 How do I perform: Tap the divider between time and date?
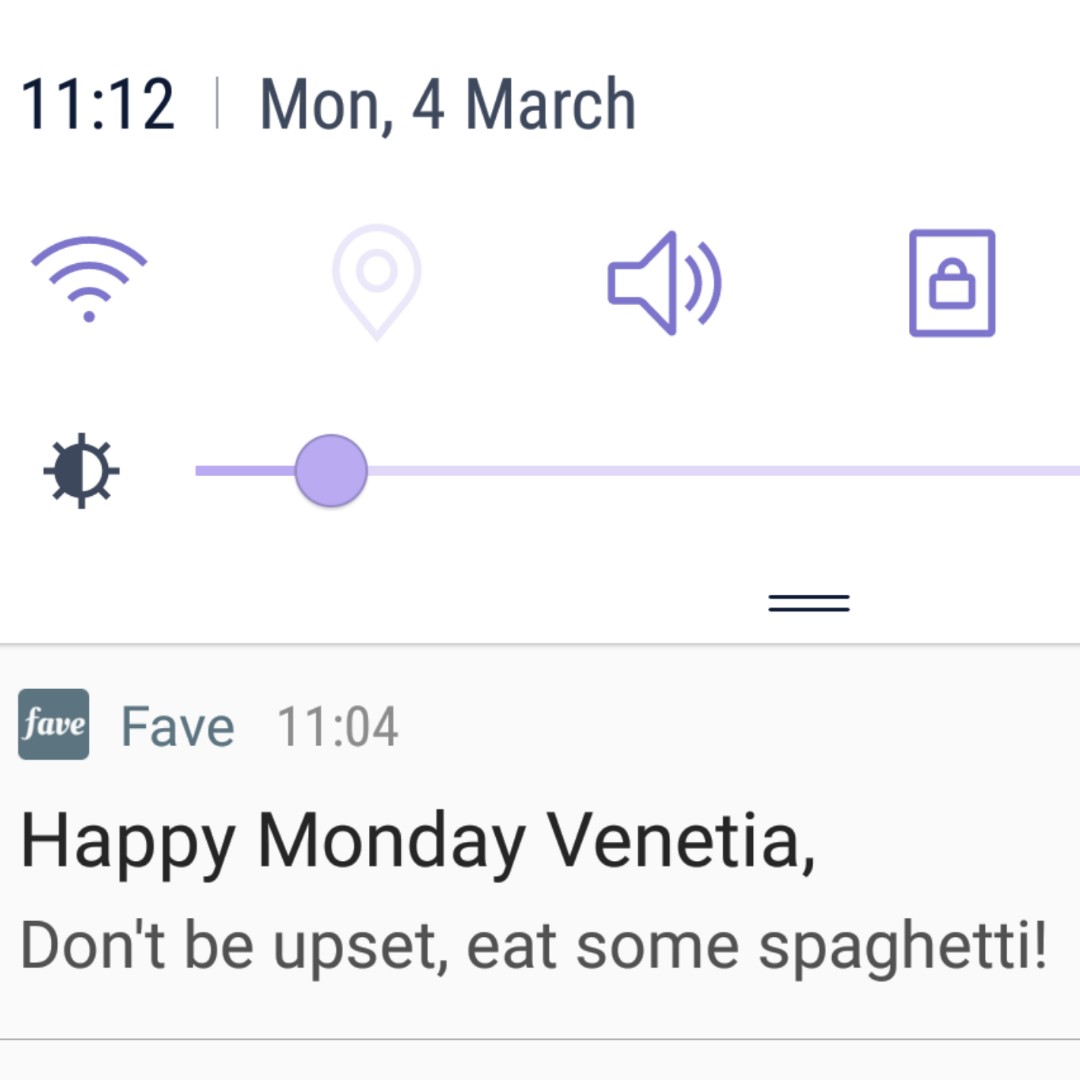point(218,103)
